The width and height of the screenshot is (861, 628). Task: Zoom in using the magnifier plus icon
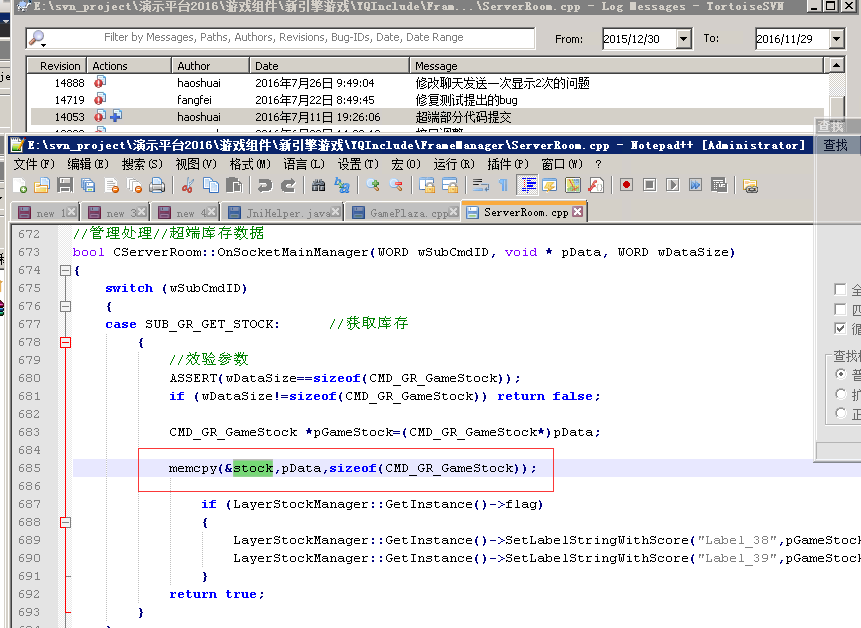[x=373, y=186]
